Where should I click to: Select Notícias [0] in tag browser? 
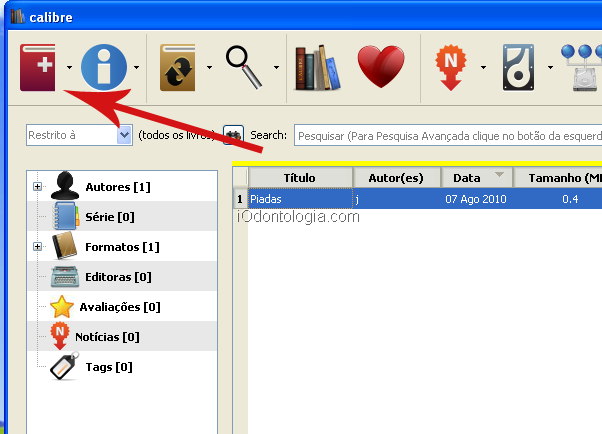107,337
